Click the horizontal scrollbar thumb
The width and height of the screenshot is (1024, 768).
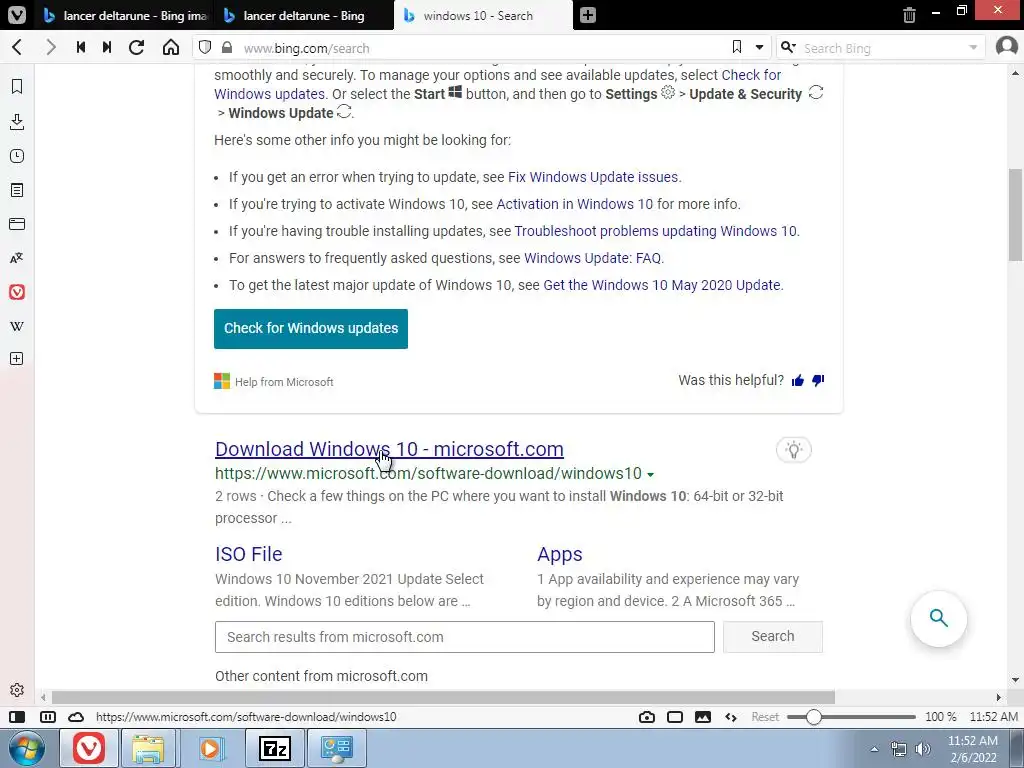click(443, 697)
